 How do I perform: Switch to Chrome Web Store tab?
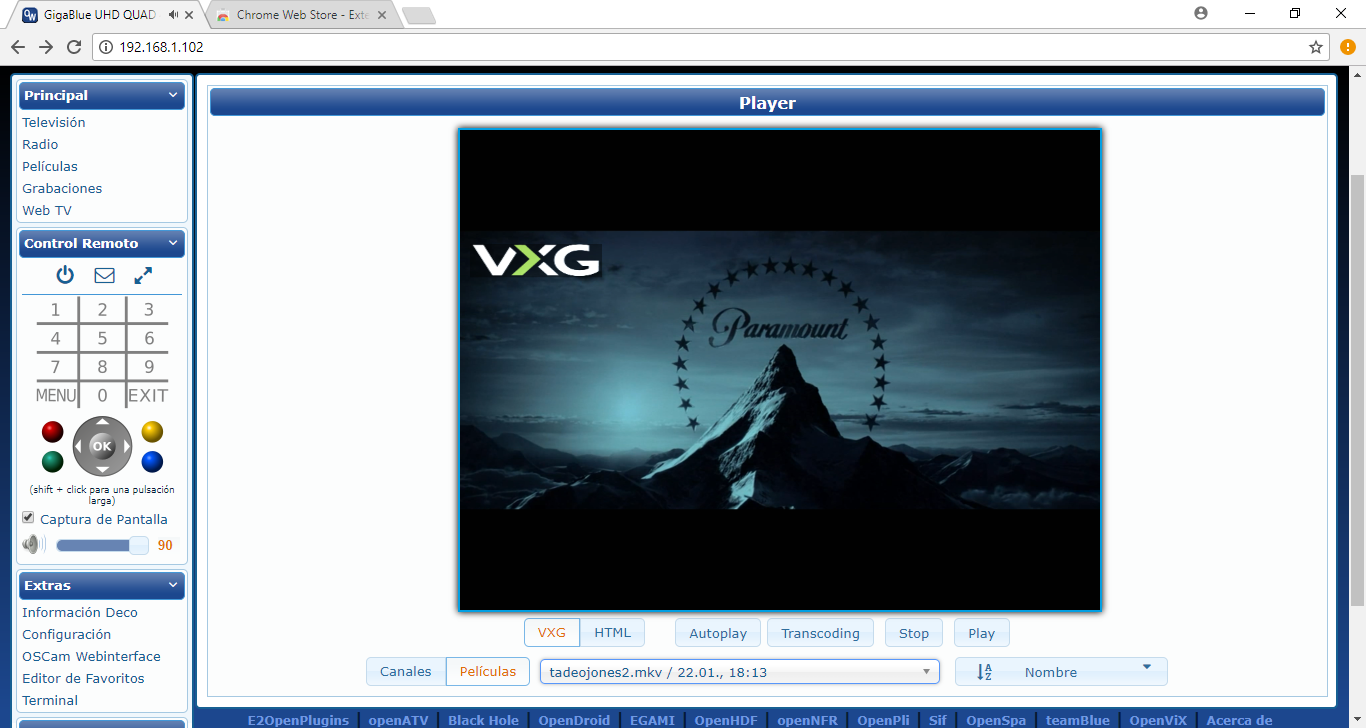point(301,15)
